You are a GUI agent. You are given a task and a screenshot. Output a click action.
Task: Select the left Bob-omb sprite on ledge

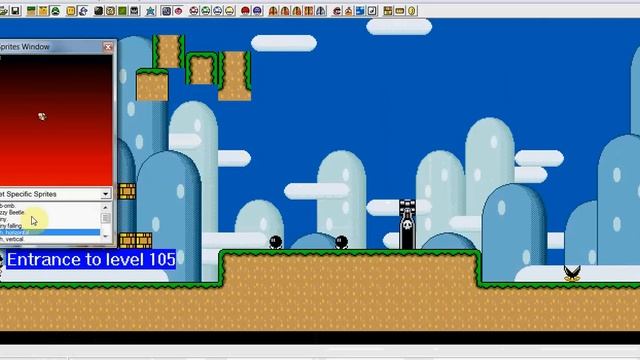point(276,242)
